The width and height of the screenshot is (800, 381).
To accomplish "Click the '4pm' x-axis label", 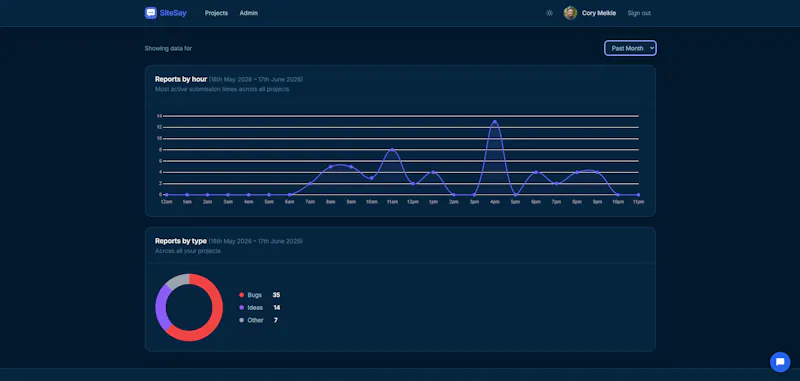I will click(x=495, y=202).
